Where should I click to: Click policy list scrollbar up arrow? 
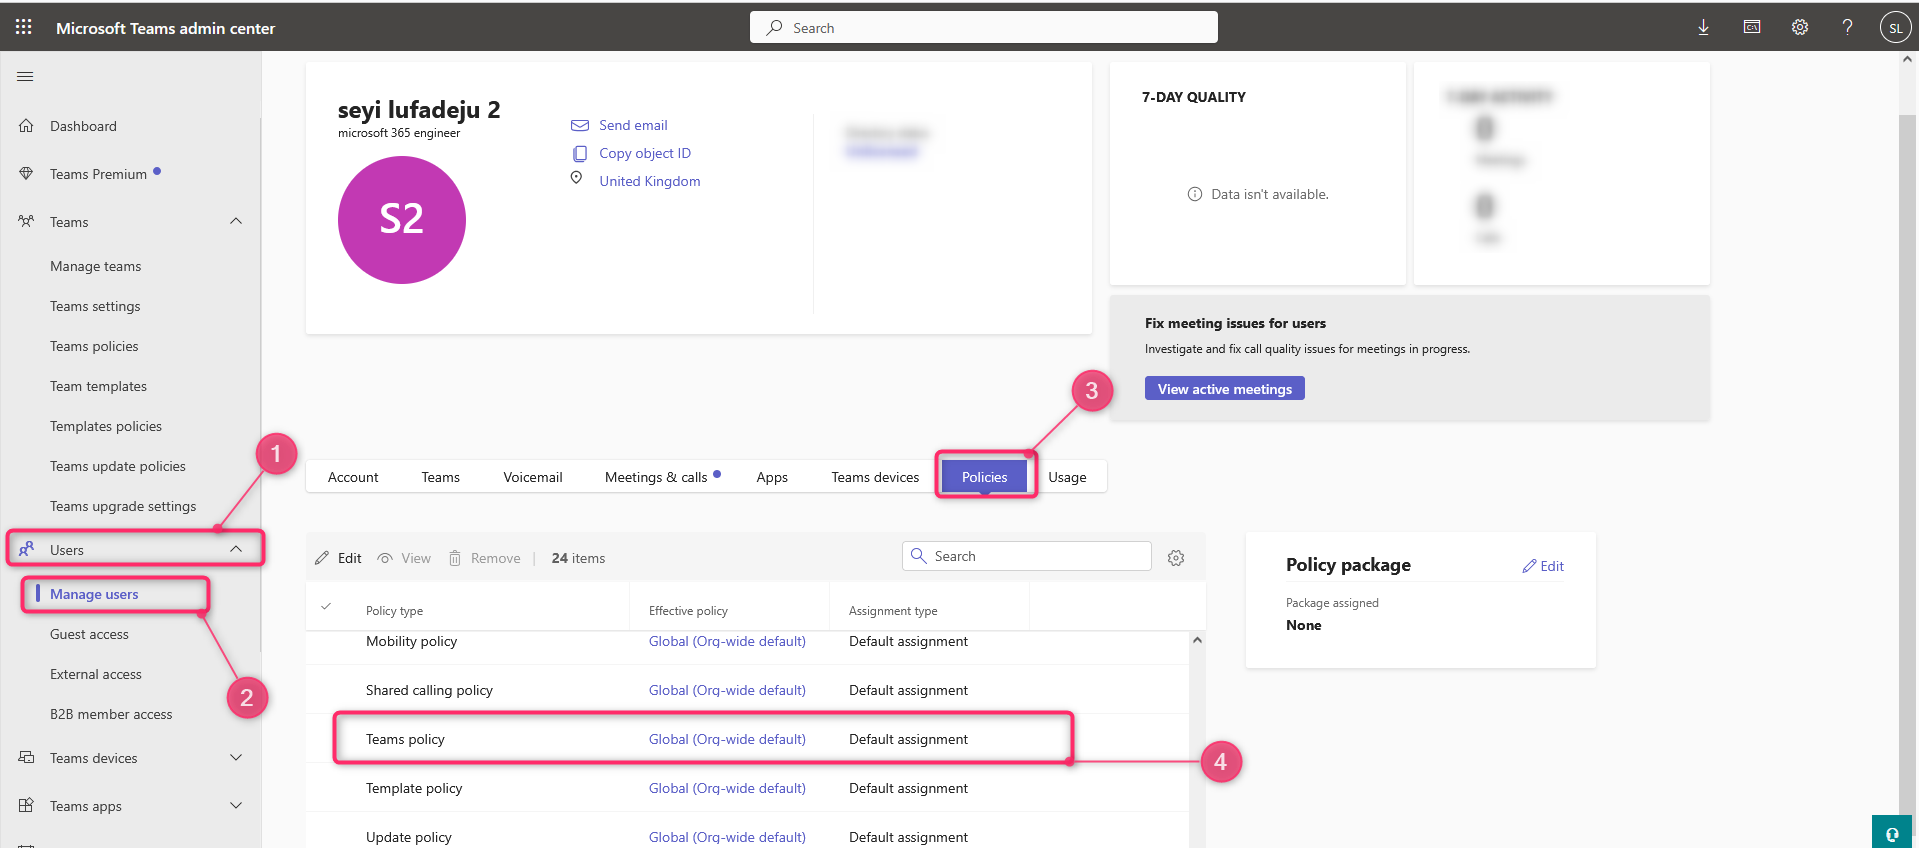point(1197,640)
